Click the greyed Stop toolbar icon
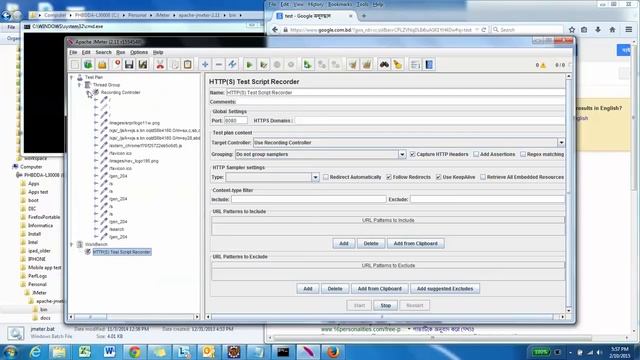The height and width of the screenshot is (360, 640). pos(277,64)
